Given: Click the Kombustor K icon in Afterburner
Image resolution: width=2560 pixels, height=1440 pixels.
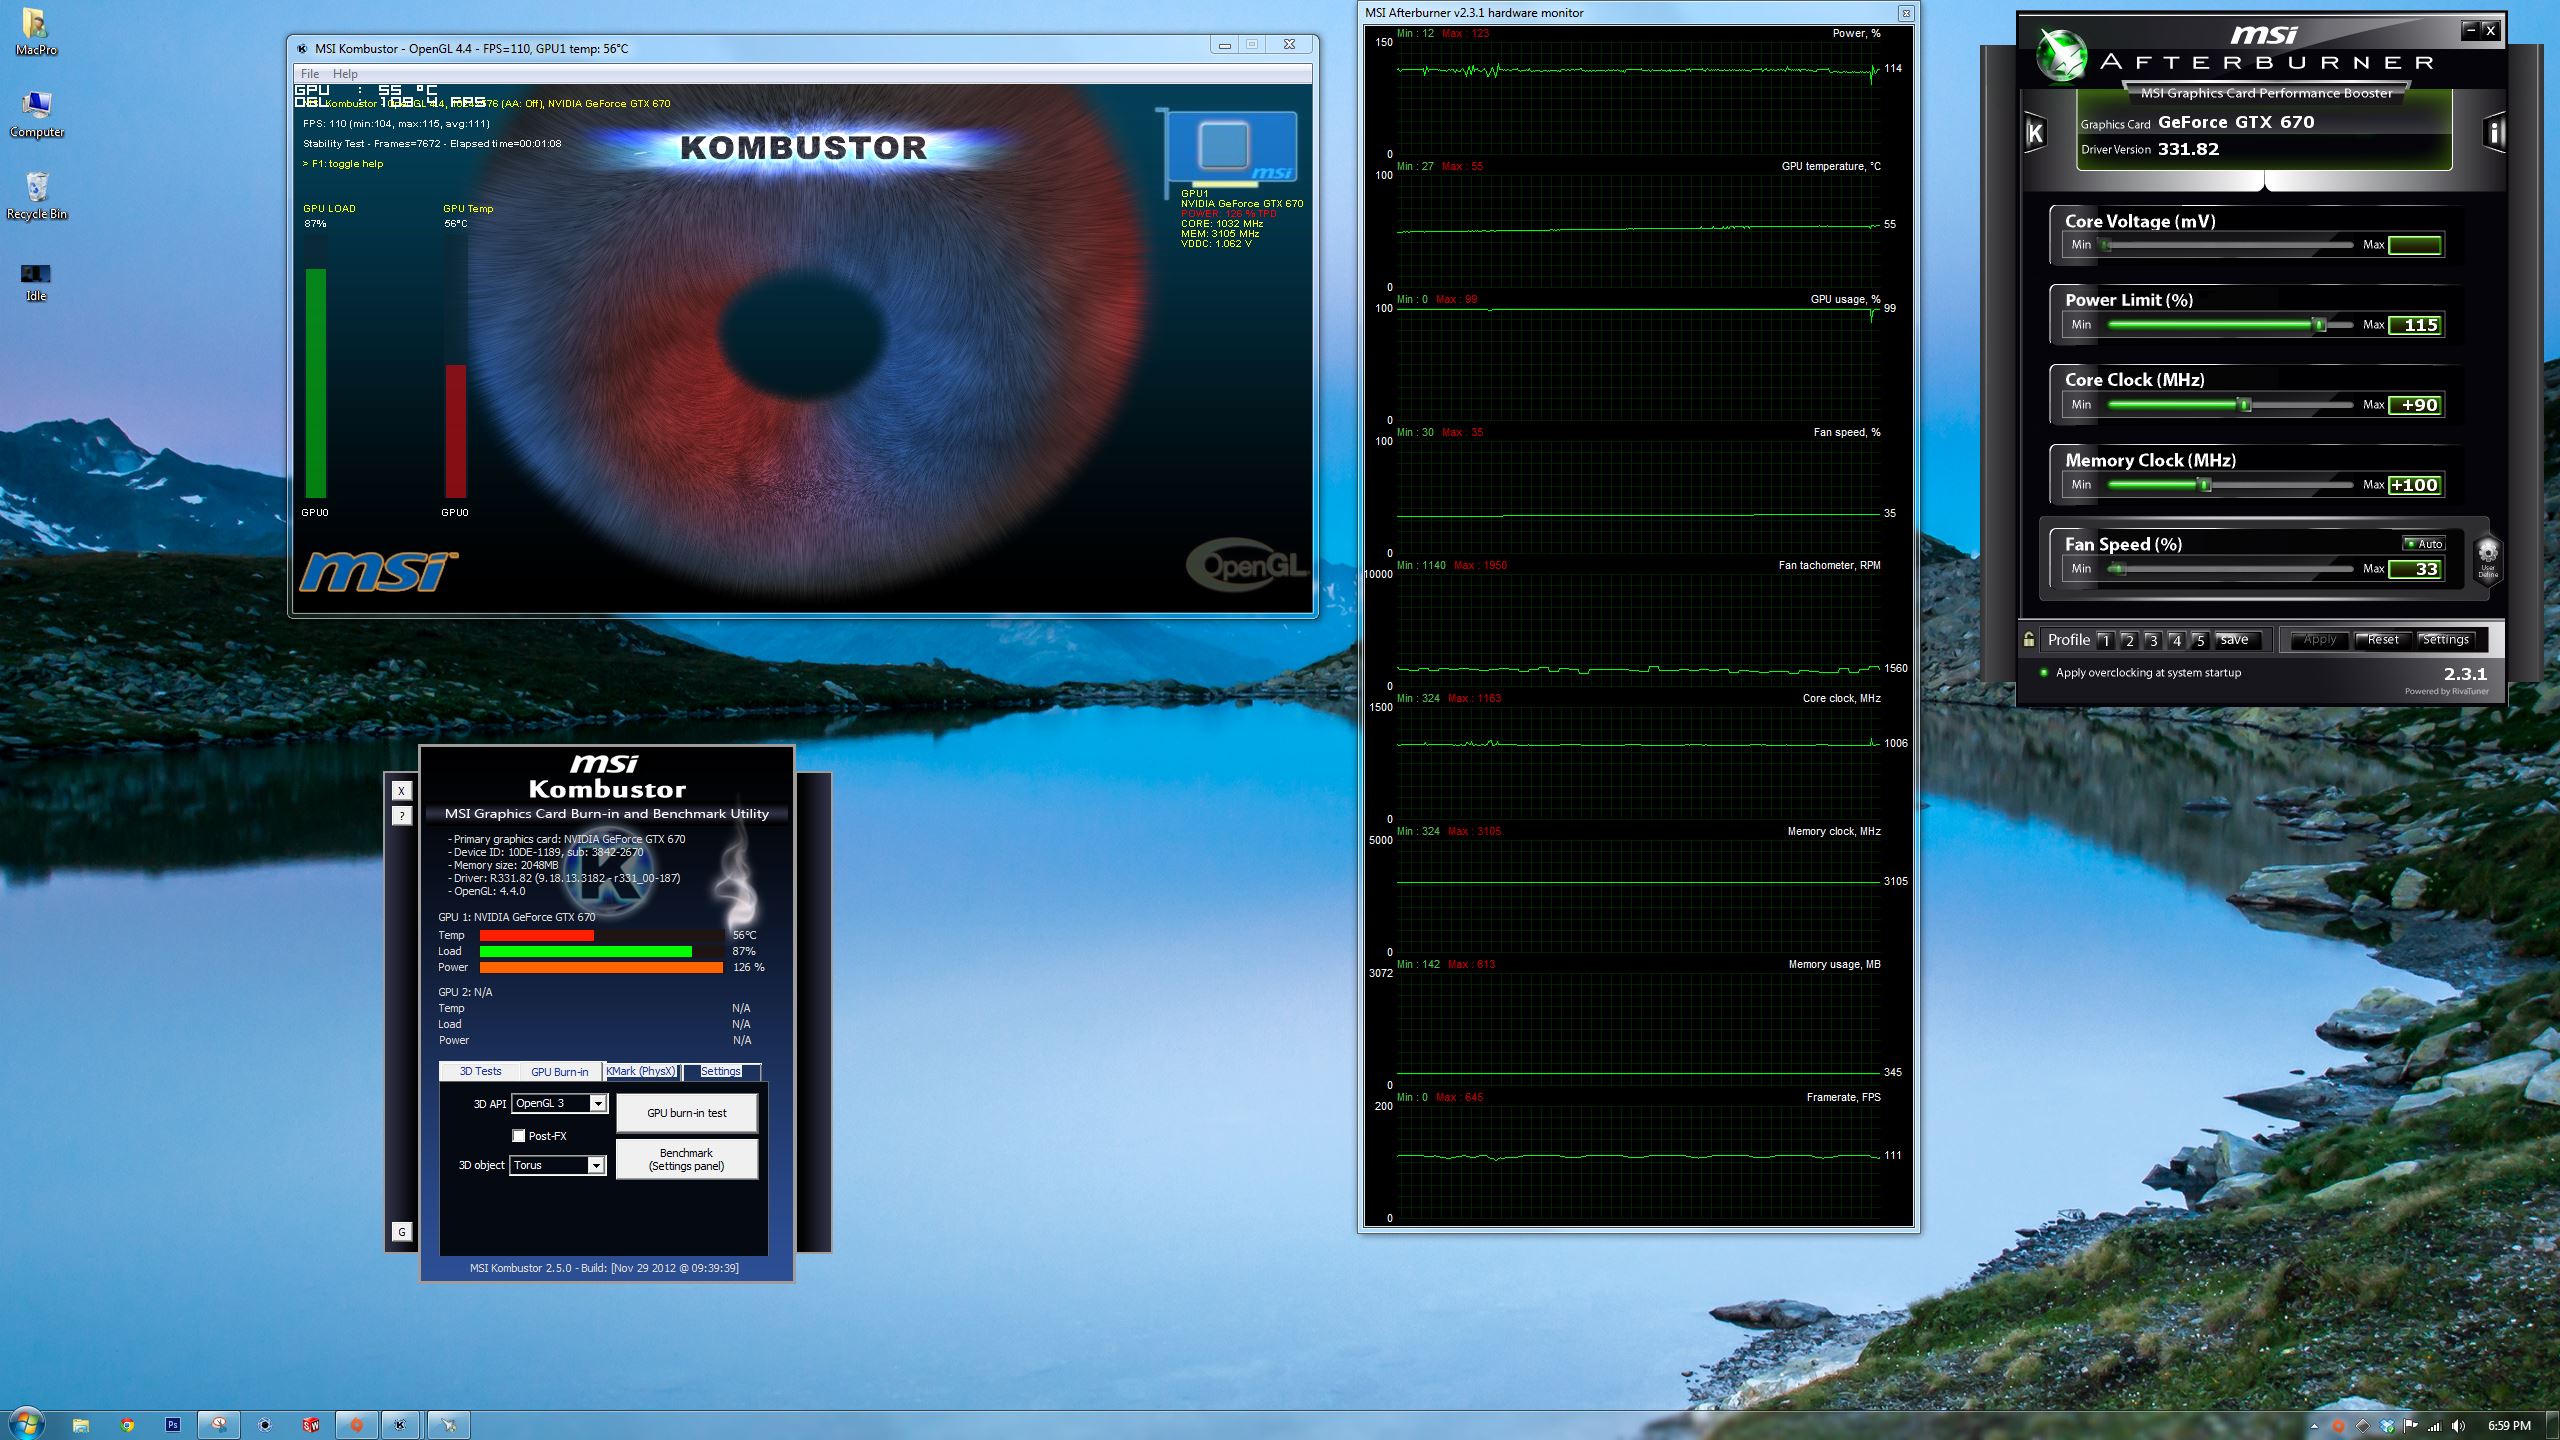Looking at the screenshot, I should tap(2035, 134).
